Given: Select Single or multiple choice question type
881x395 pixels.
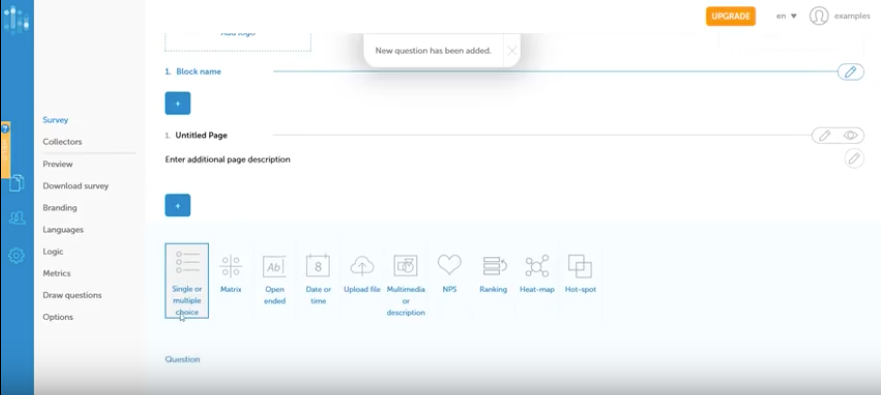Looking at the screenshot, I should [187, 280].
